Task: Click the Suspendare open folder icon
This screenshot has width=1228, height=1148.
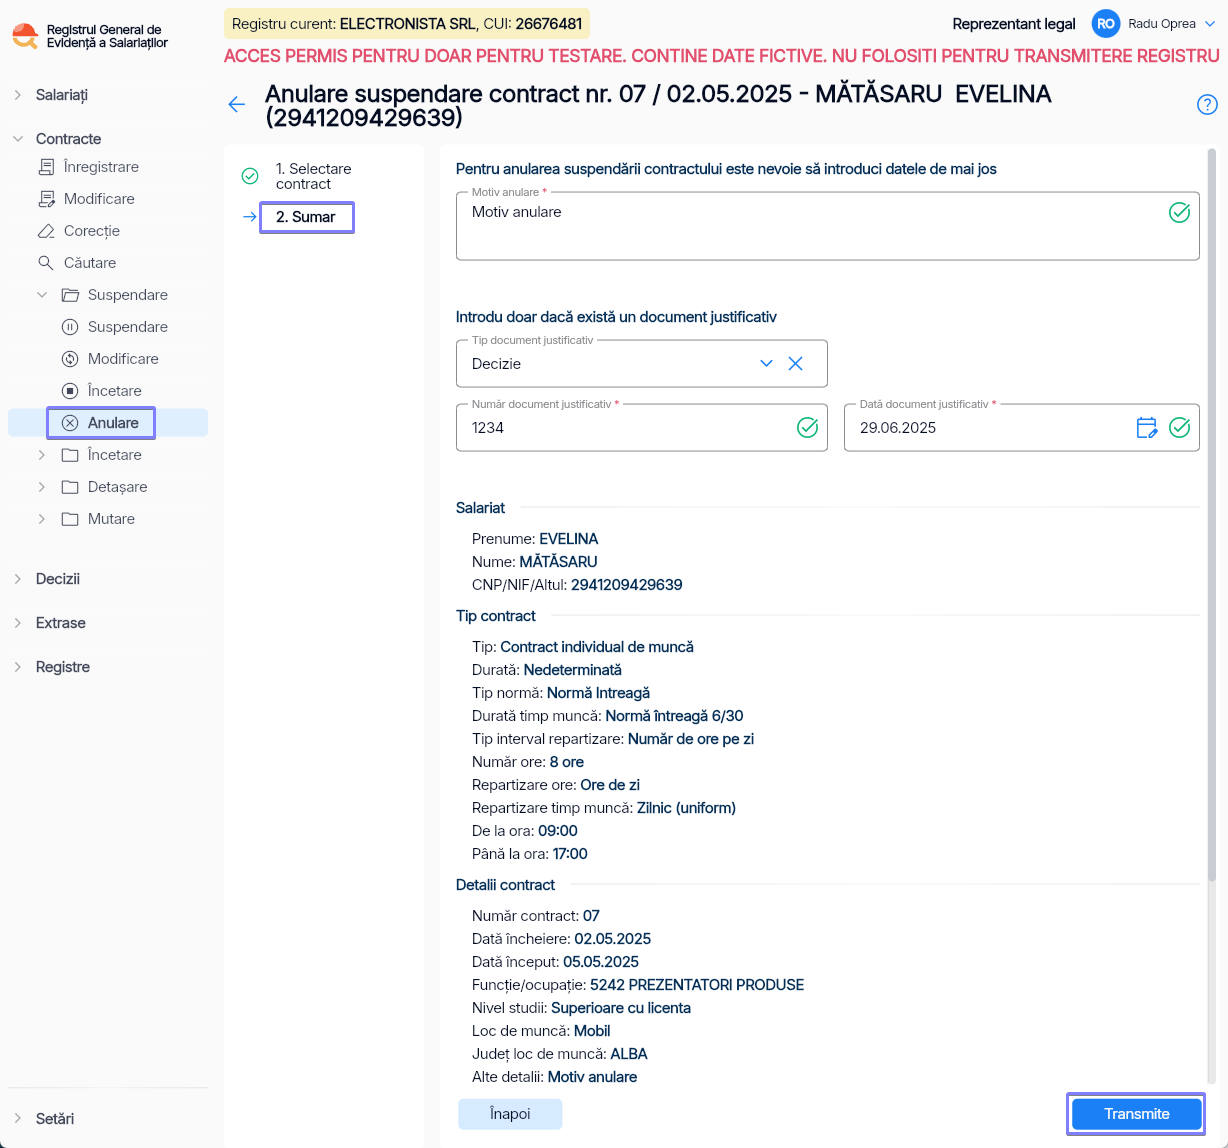Action: click(x=70, y=295)
